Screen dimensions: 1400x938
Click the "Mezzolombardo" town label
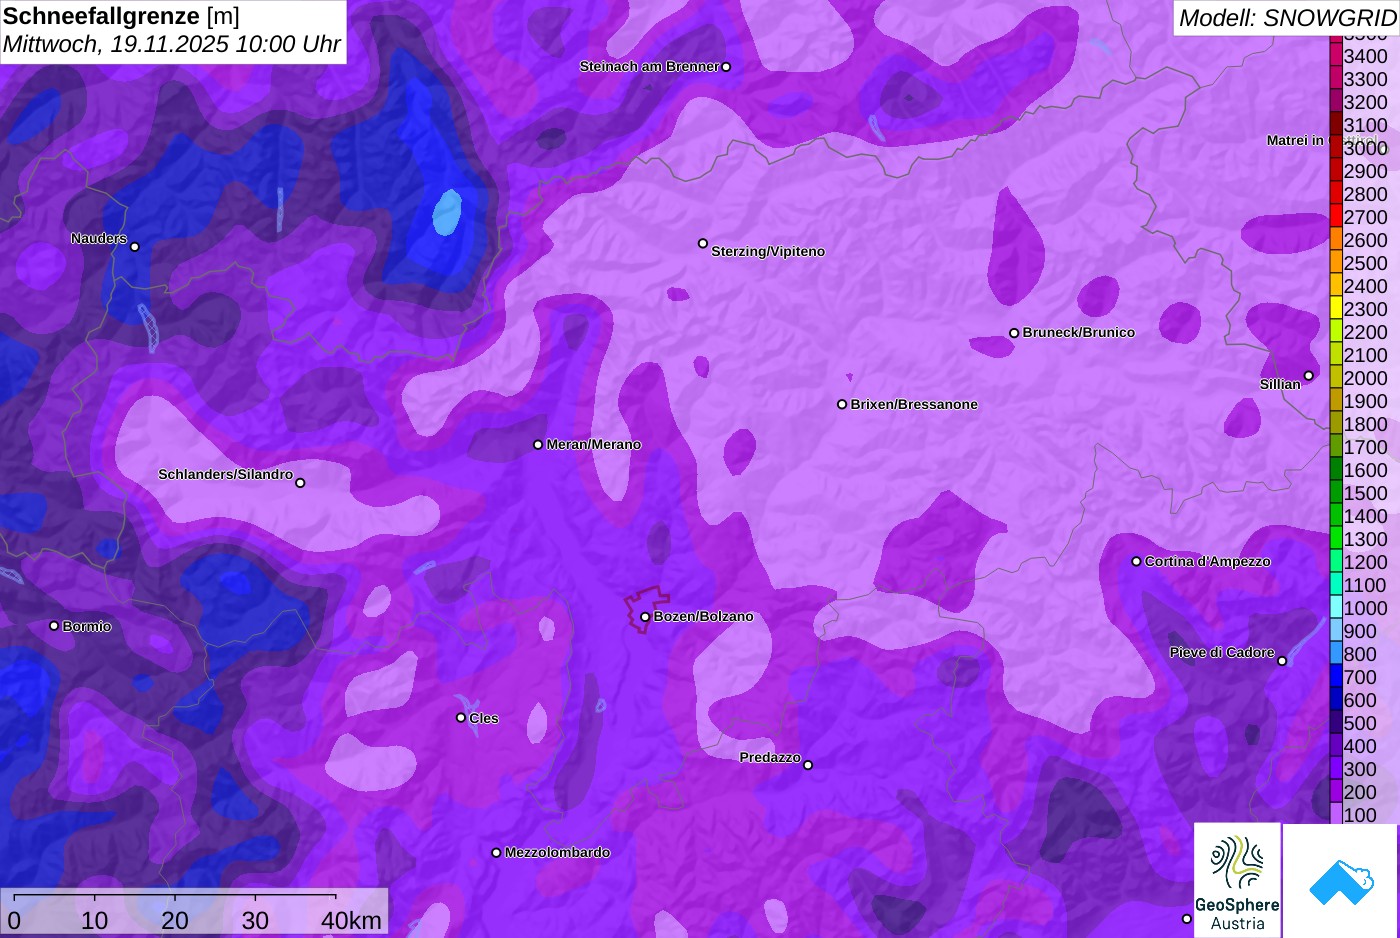pos(557,853)
